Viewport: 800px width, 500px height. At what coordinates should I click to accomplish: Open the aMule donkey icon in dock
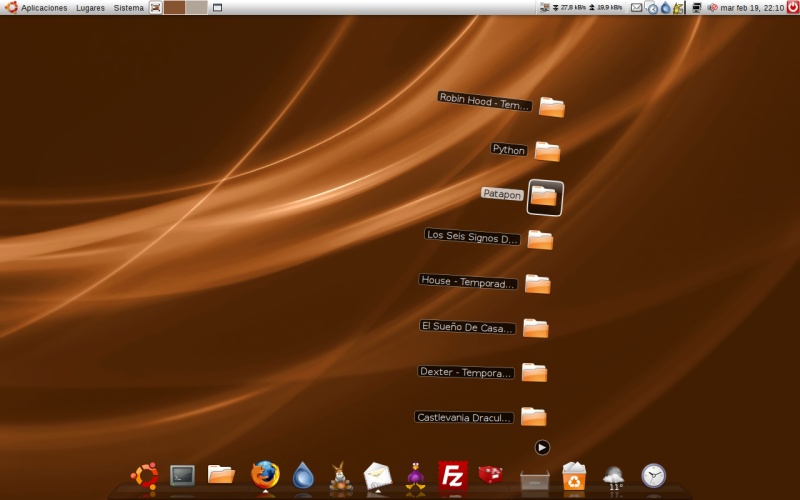tap(341, 476)
